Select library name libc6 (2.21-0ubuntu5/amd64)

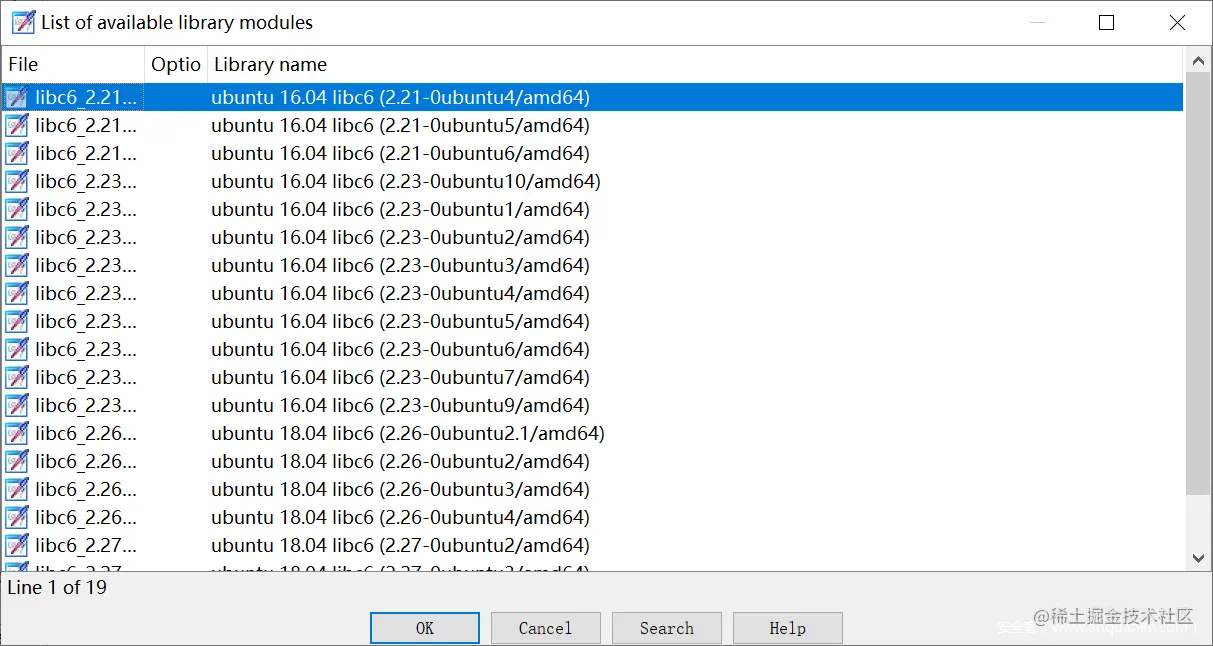400,126
